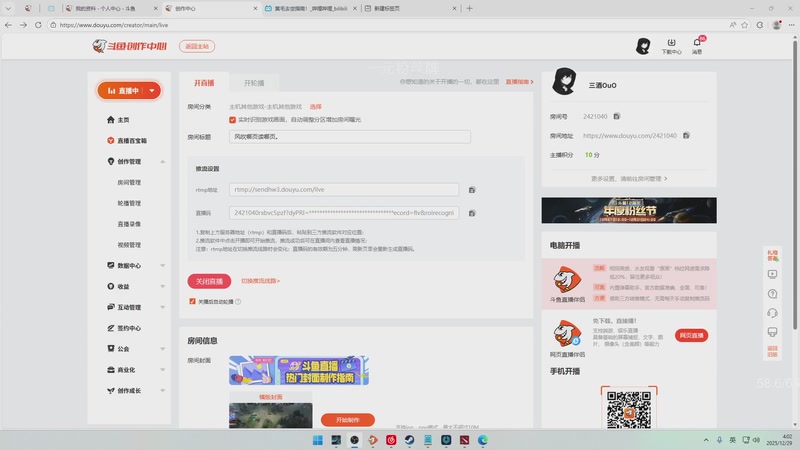
Task: Click the Douyu 创作中心 logo
Action: pyautogui.click(x=130, y=46)
